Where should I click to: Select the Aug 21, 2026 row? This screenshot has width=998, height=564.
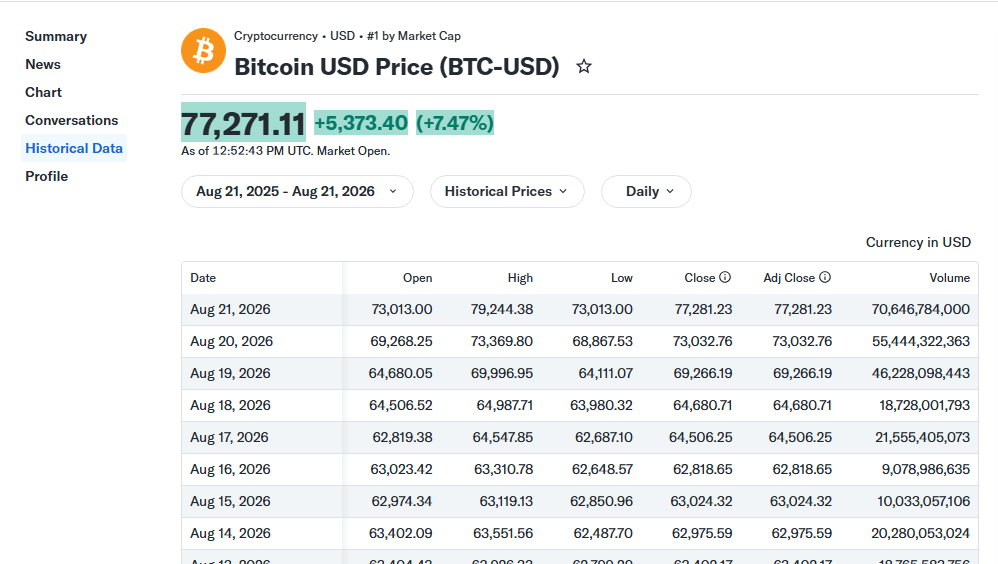(580, 309)
